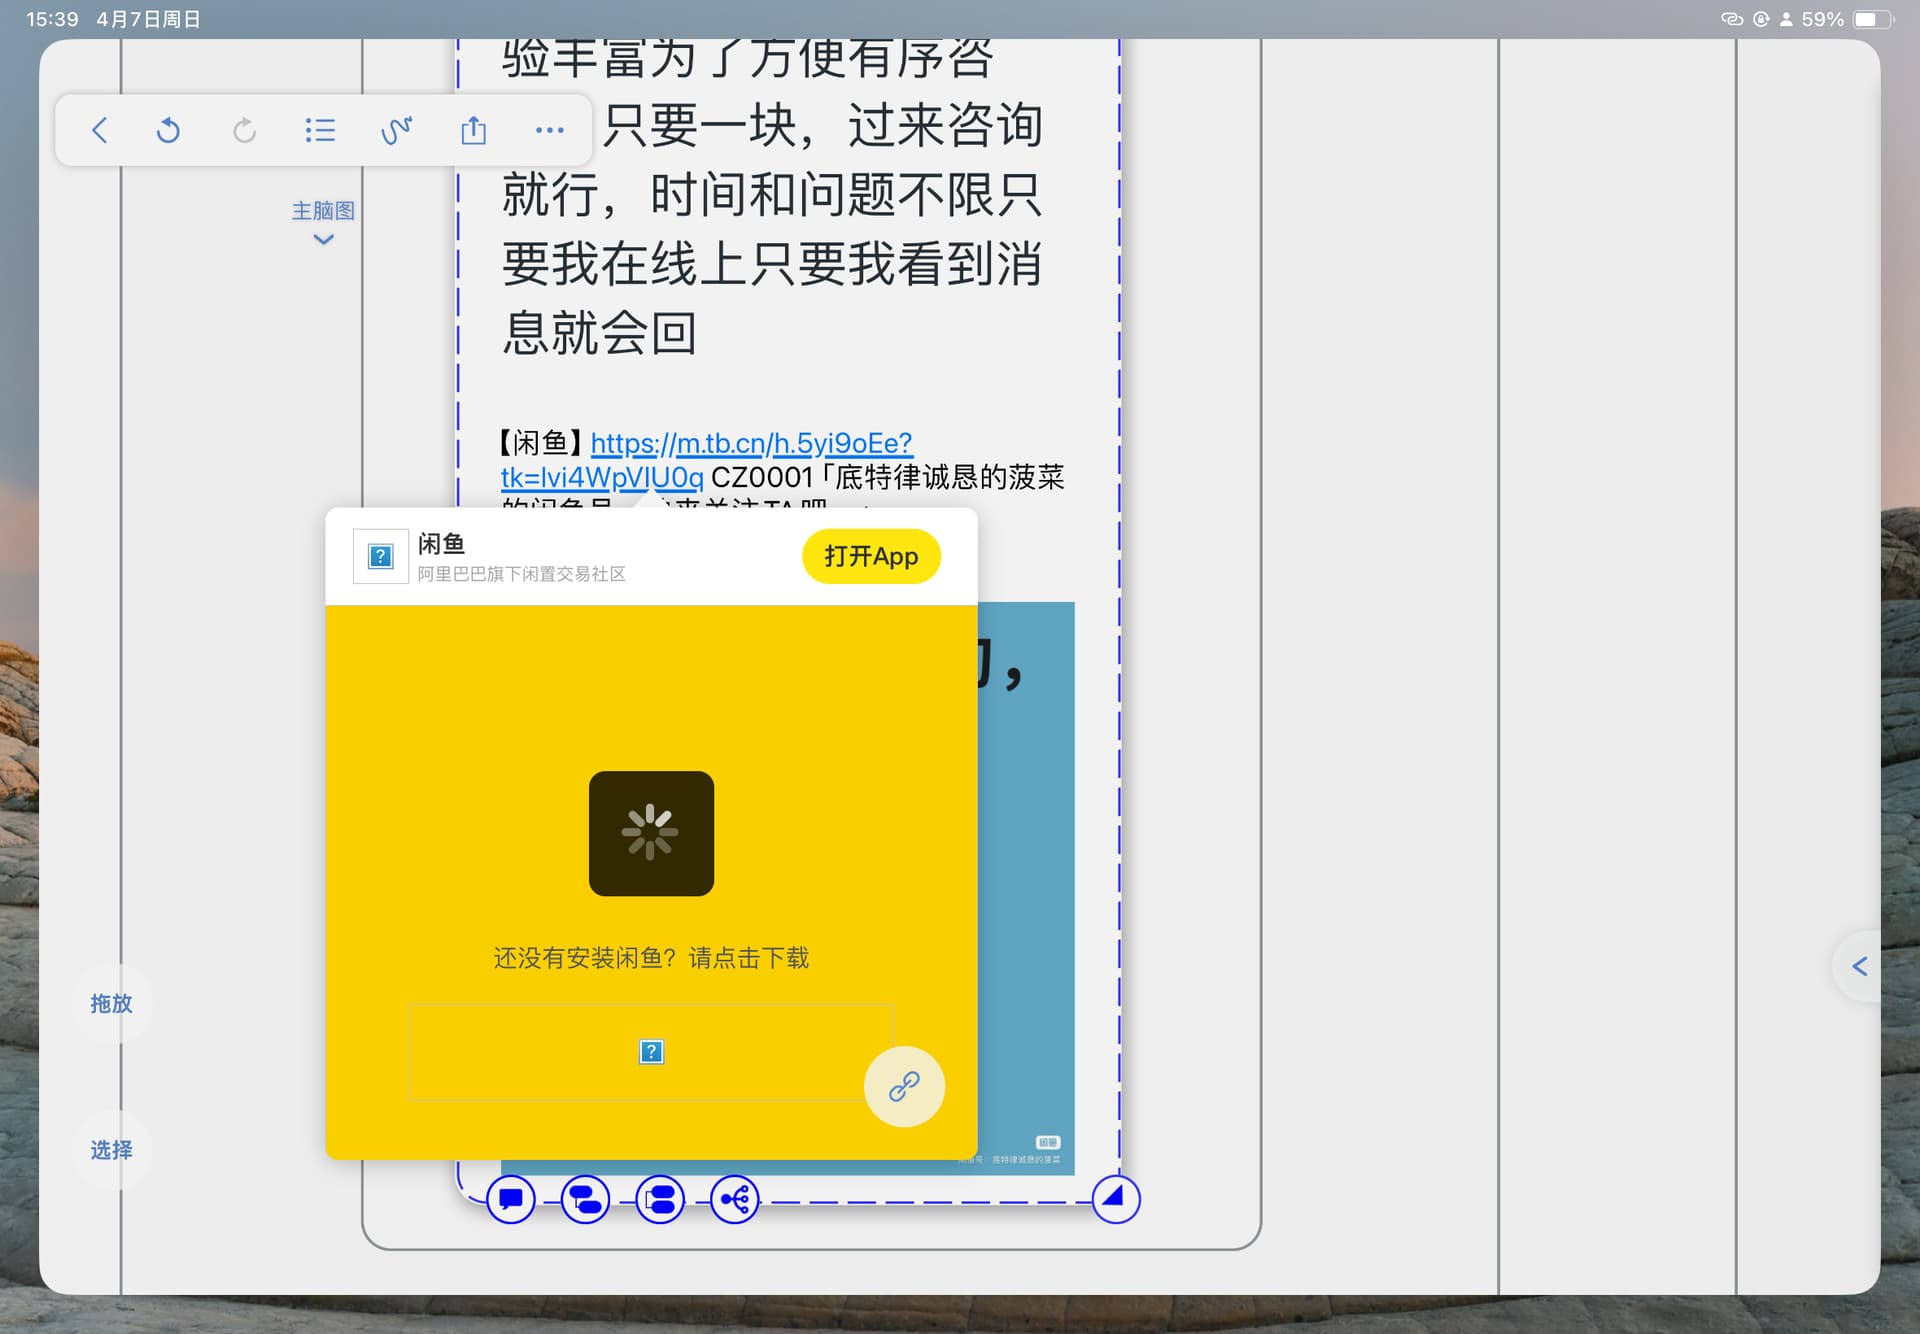This screenshot has width=1920, height=1334.
Task: Tap the loading spinner box
Action: pyautogui.click(x=651, y=833)
